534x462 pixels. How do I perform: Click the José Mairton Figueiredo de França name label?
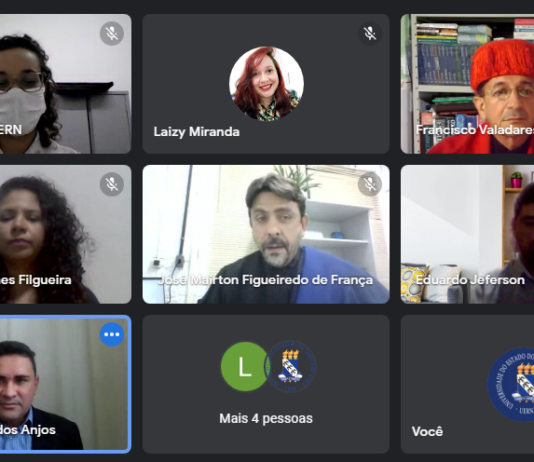click(x=265, y=280)
